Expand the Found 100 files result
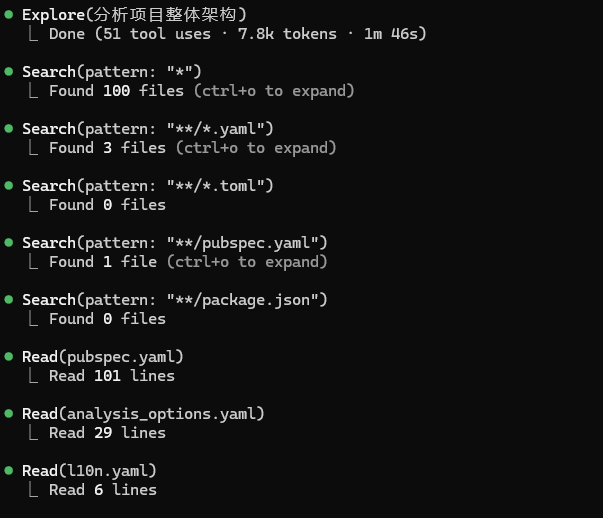603x518 pixels. (x=202, y=91)
